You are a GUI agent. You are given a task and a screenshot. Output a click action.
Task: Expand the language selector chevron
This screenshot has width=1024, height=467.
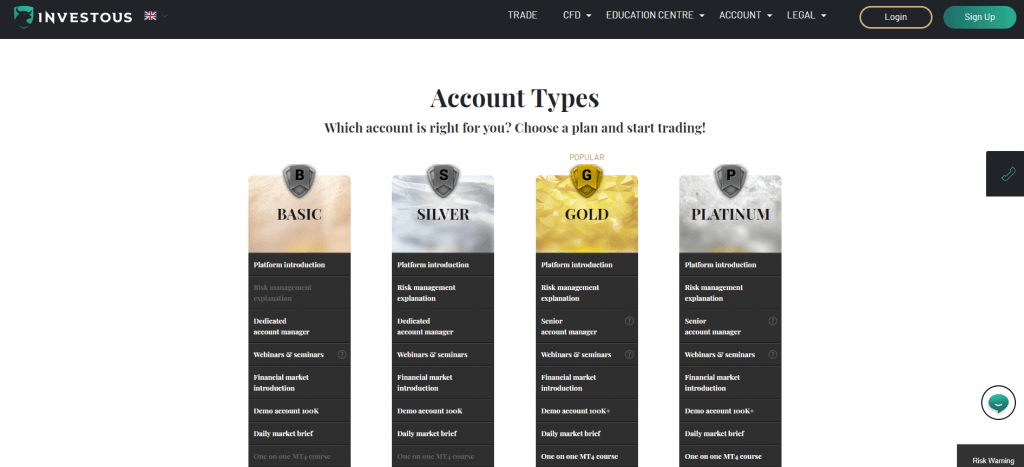(x=165, y=16)
